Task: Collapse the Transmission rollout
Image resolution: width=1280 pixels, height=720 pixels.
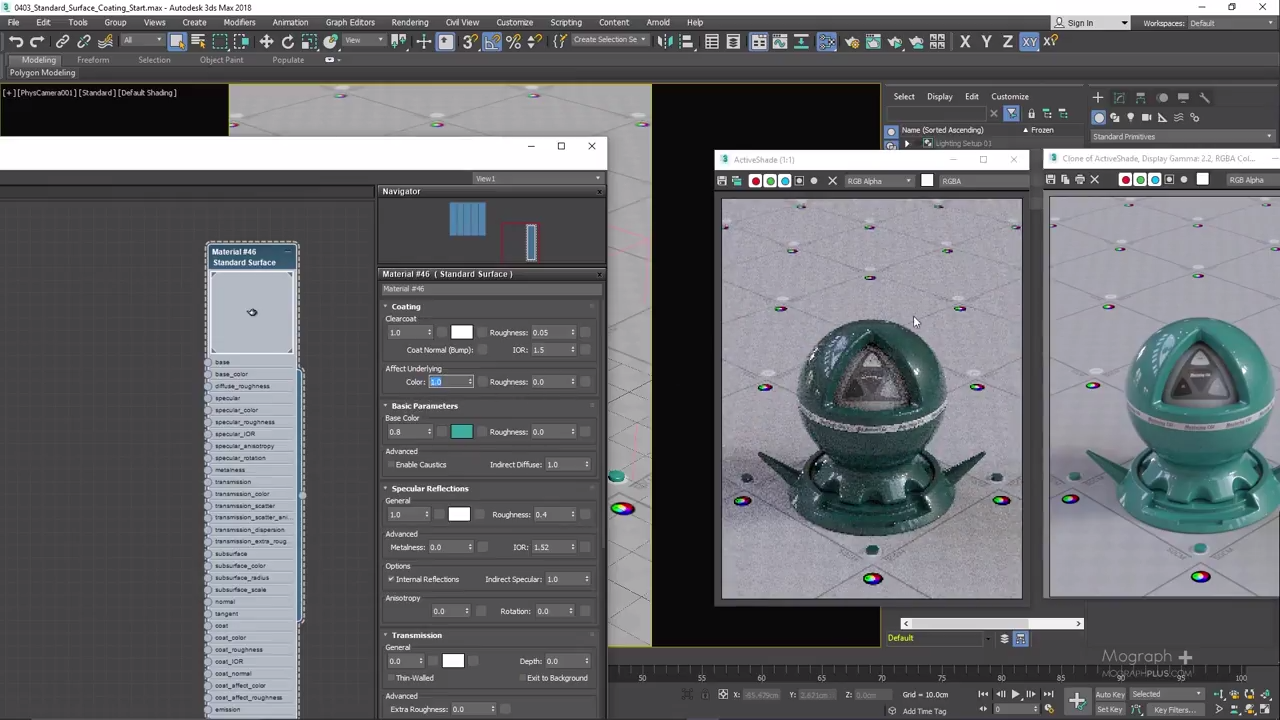Action: pos(386,635)
